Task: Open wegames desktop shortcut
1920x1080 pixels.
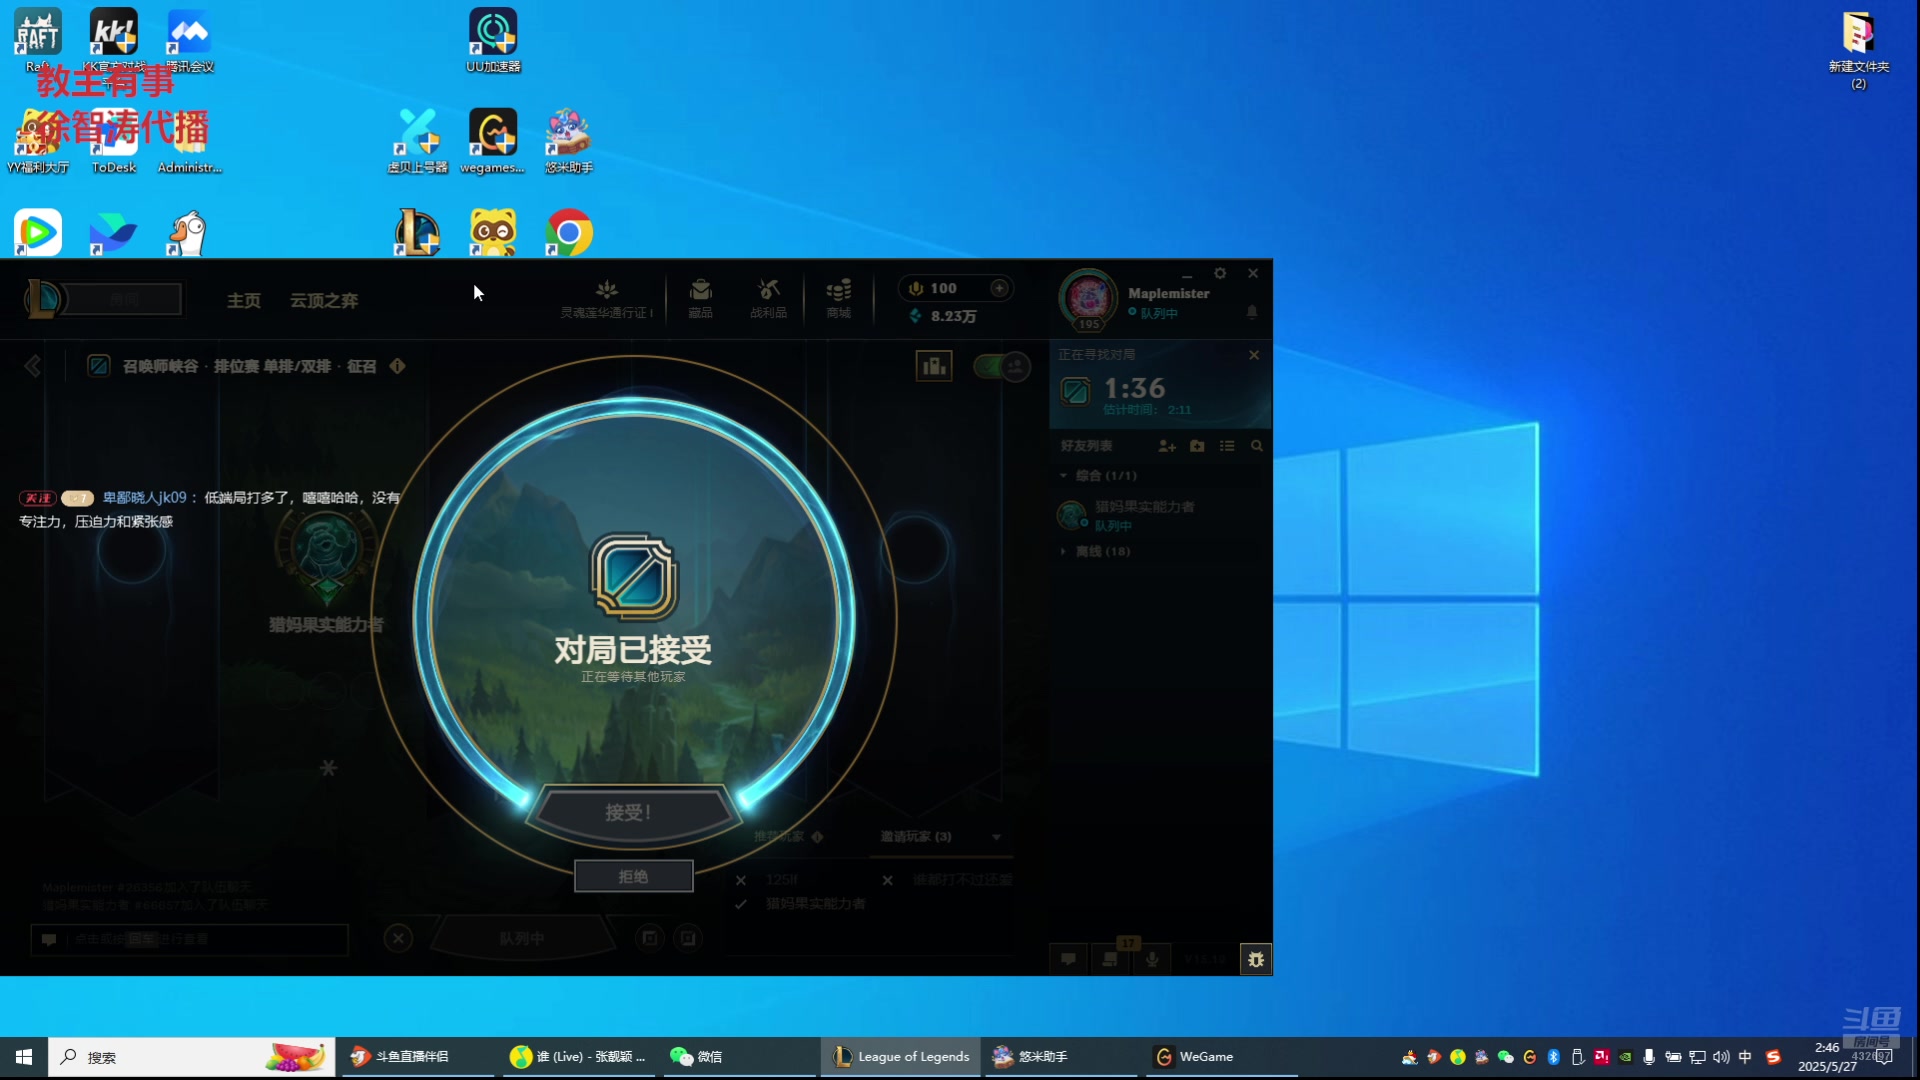Action: (492, 141)
